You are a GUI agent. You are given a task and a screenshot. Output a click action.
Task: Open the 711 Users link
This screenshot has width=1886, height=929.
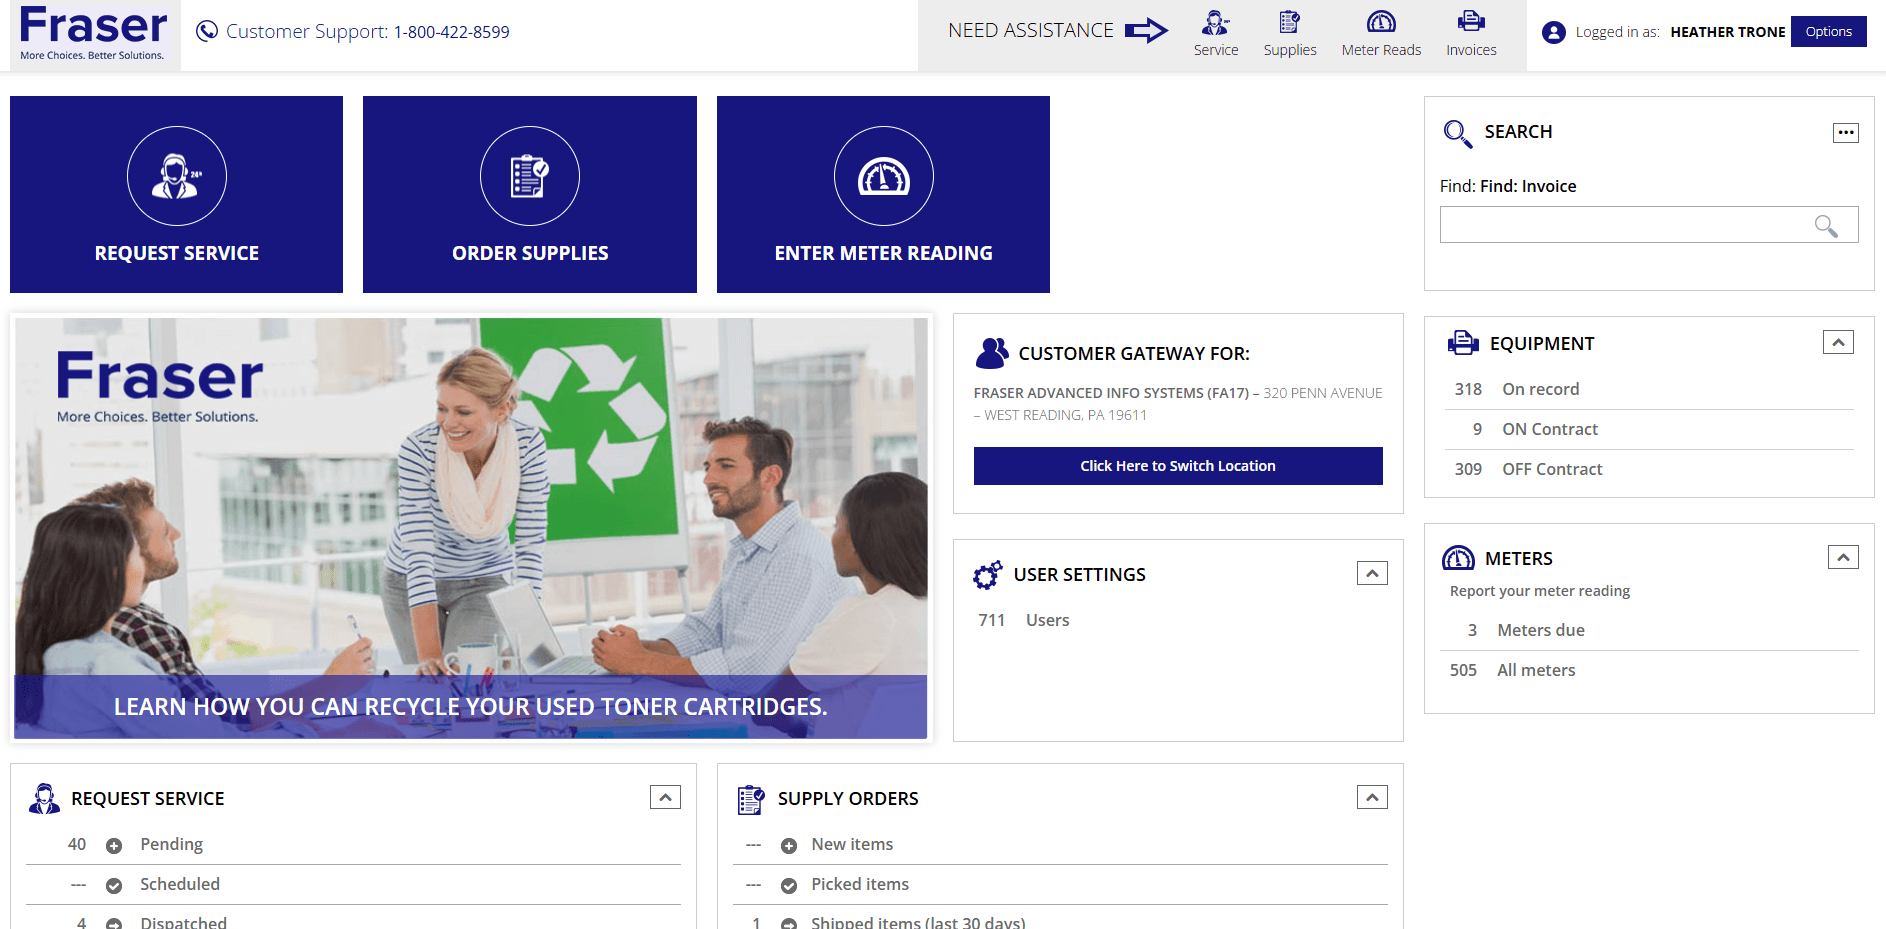(1024, 620)
